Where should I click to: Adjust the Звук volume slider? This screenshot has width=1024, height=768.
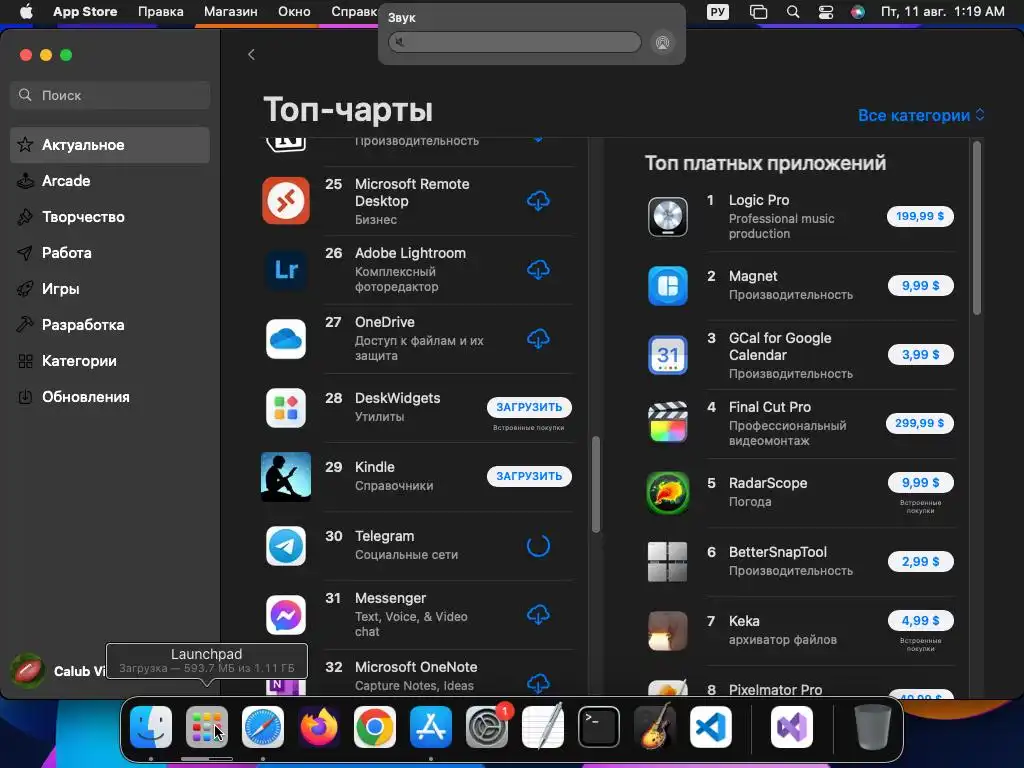[x=515, y=42]
